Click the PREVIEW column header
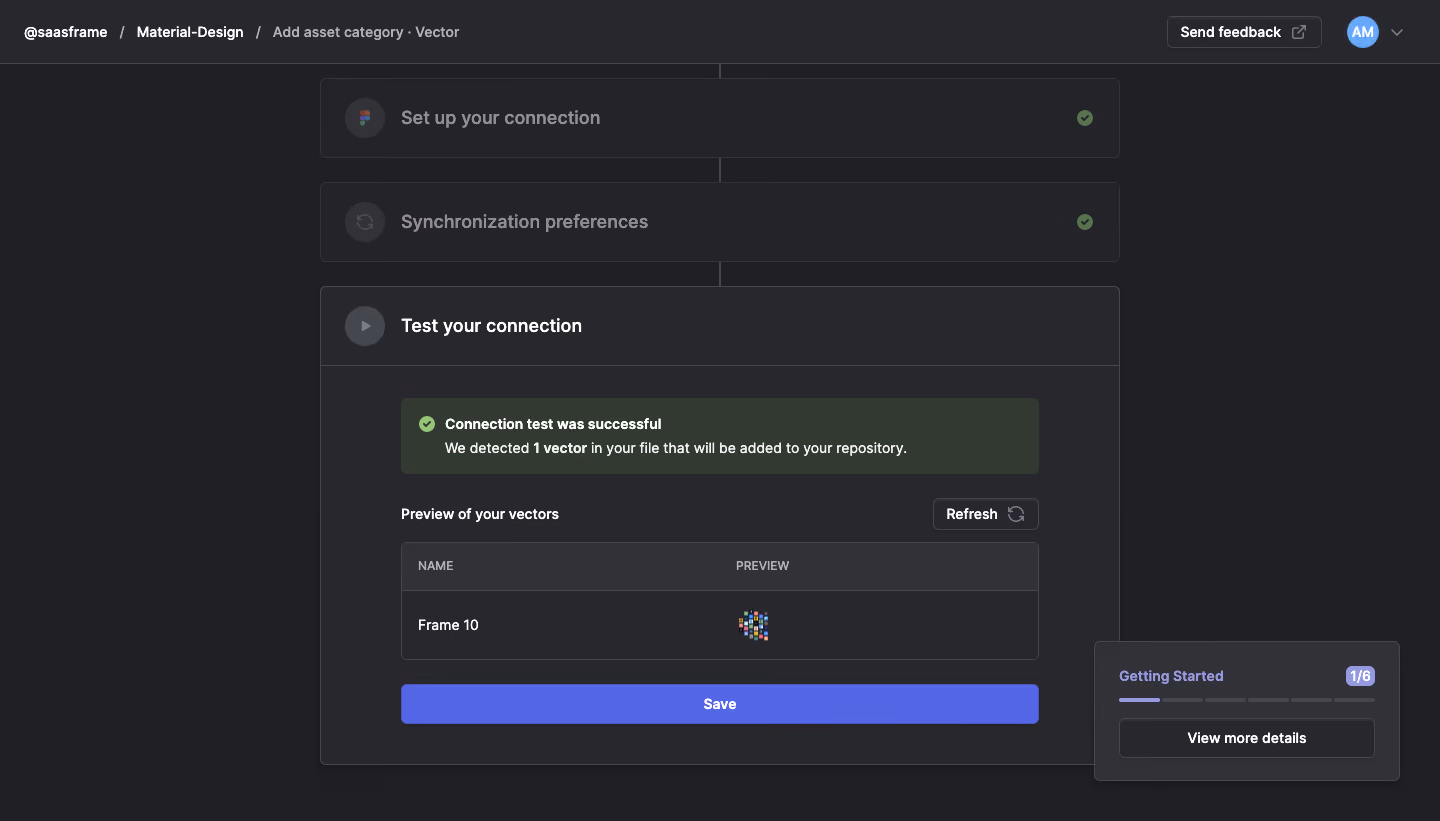Viewport: 1440px width, 821px height. click(762, 566)
